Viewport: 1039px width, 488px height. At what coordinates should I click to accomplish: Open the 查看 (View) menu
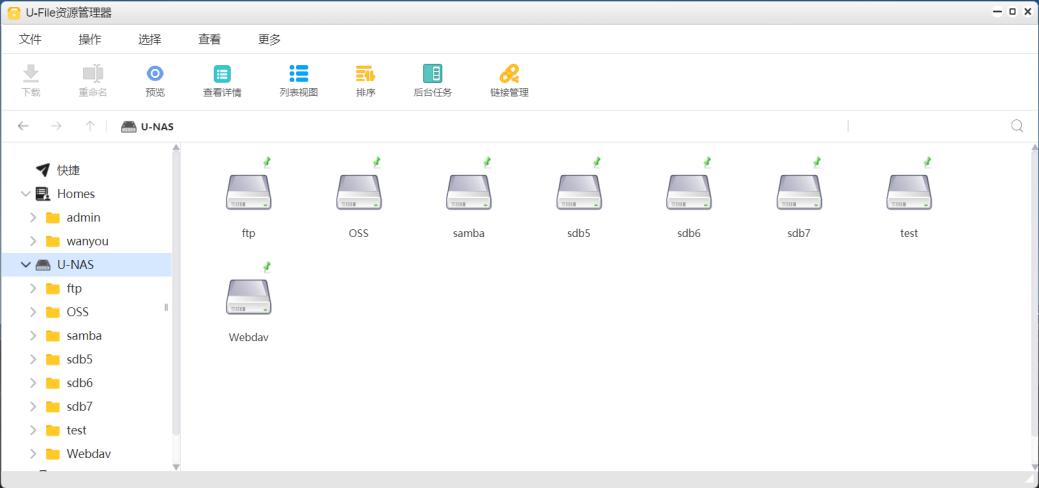point(209,39)
